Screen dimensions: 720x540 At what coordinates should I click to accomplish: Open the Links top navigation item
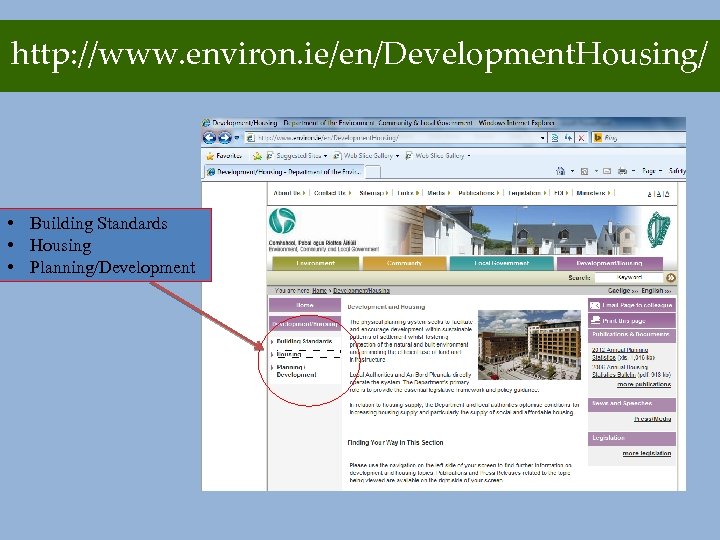(x=405, y=193)
